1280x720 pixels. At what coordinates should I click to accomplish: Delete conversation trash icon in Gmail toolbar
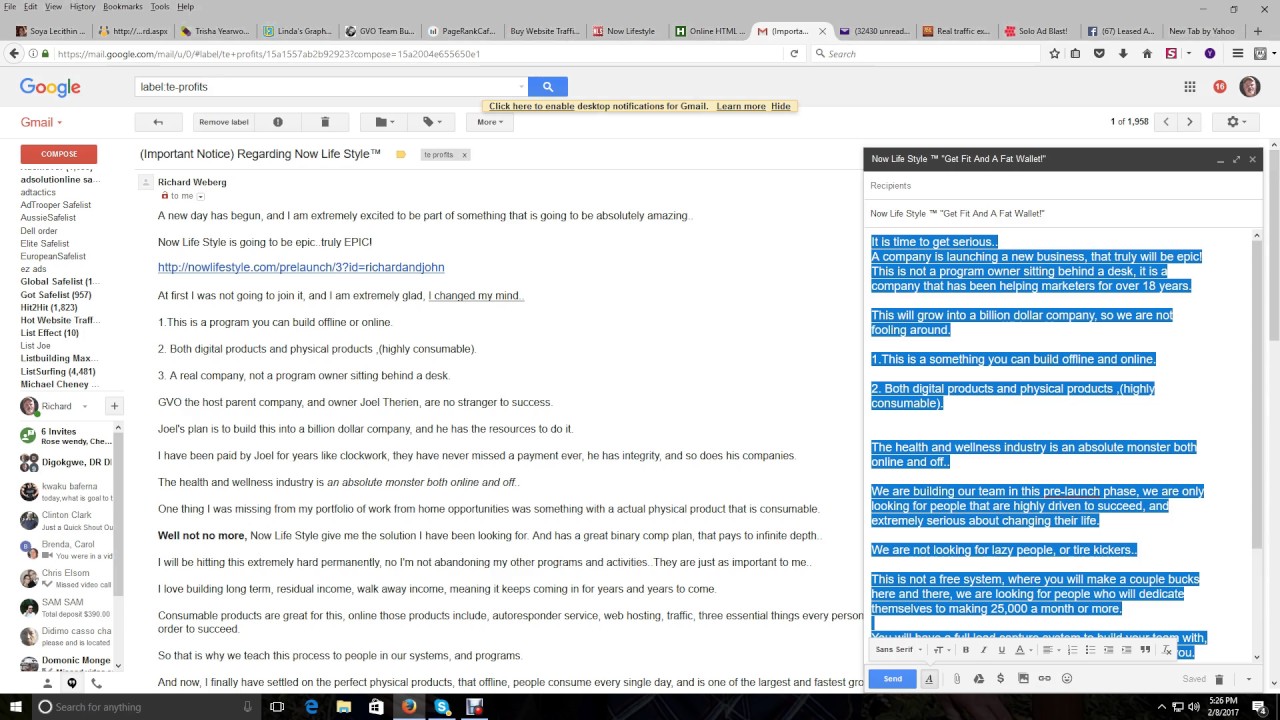tap(325, 122)
